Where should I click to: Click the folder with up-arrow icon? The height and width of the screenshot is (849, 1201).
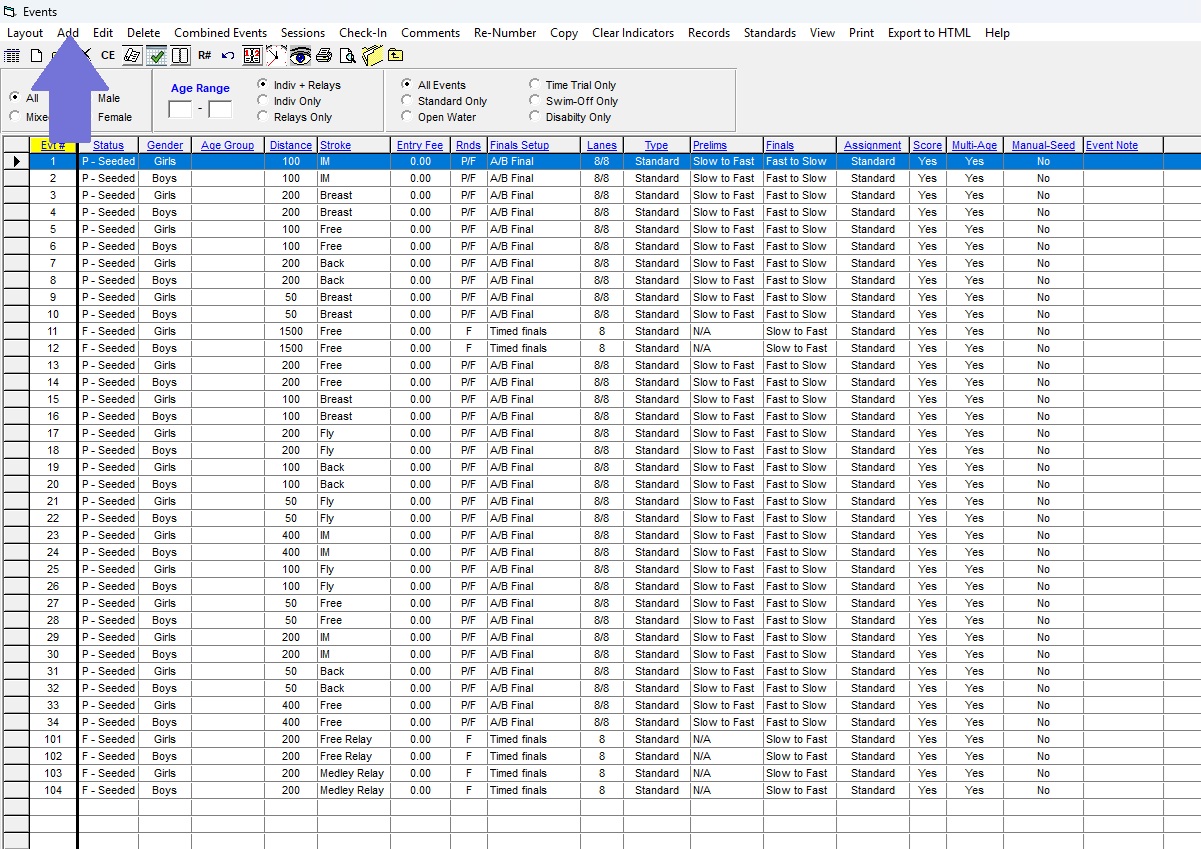click(395, 55)
